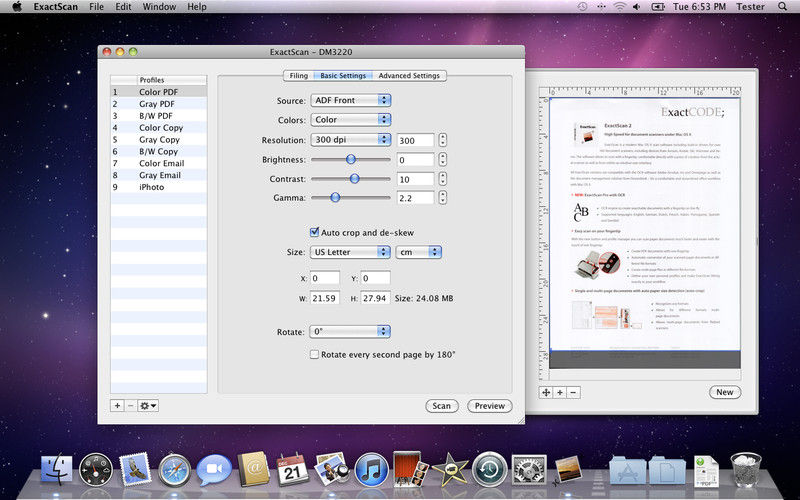Open the PDF document in Dock

pyautogui.click(x=706, y=470)
